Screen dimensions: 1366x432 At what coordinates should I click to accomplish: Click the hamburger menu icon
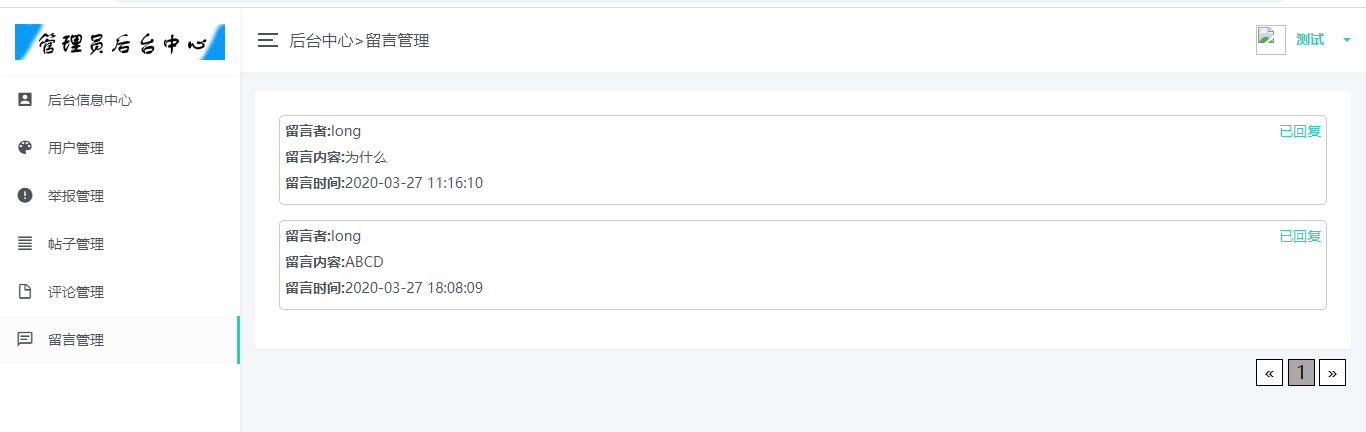coord(267,40)
